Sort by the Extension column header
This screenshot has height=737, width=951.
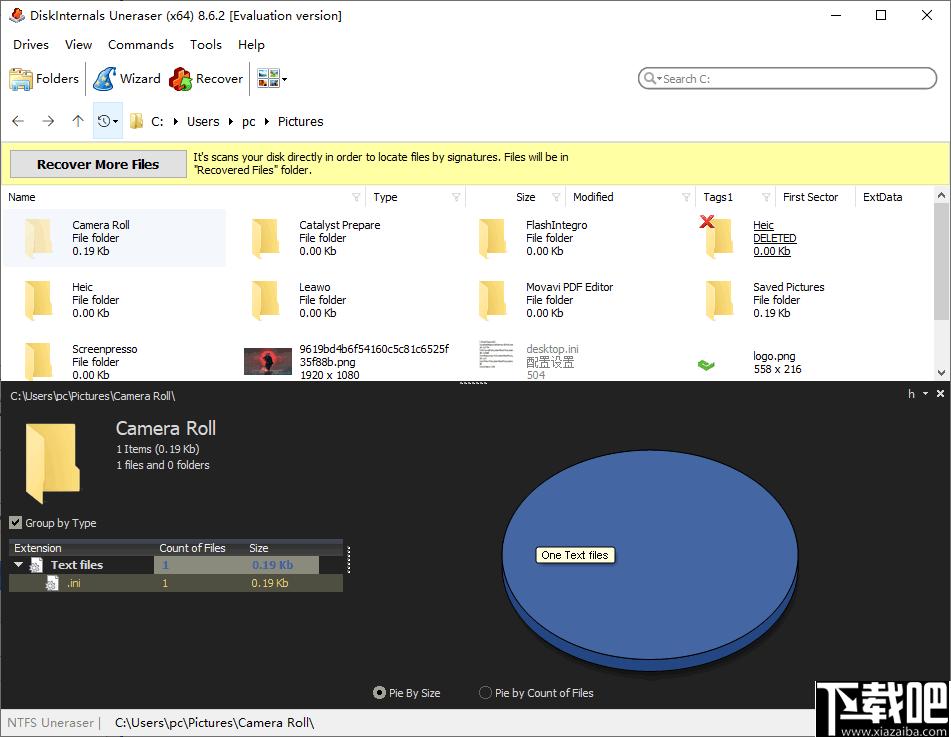tap(38, 548)
